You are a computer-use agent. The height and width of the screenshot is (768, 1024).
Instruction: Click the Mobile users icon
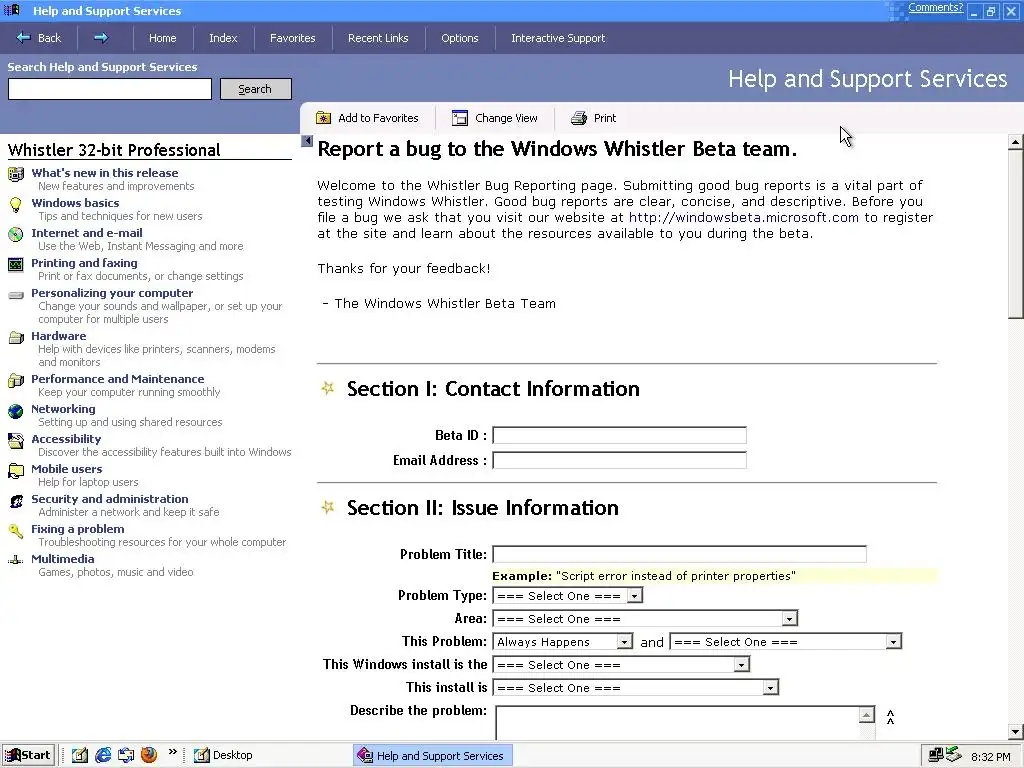[16, 471]
